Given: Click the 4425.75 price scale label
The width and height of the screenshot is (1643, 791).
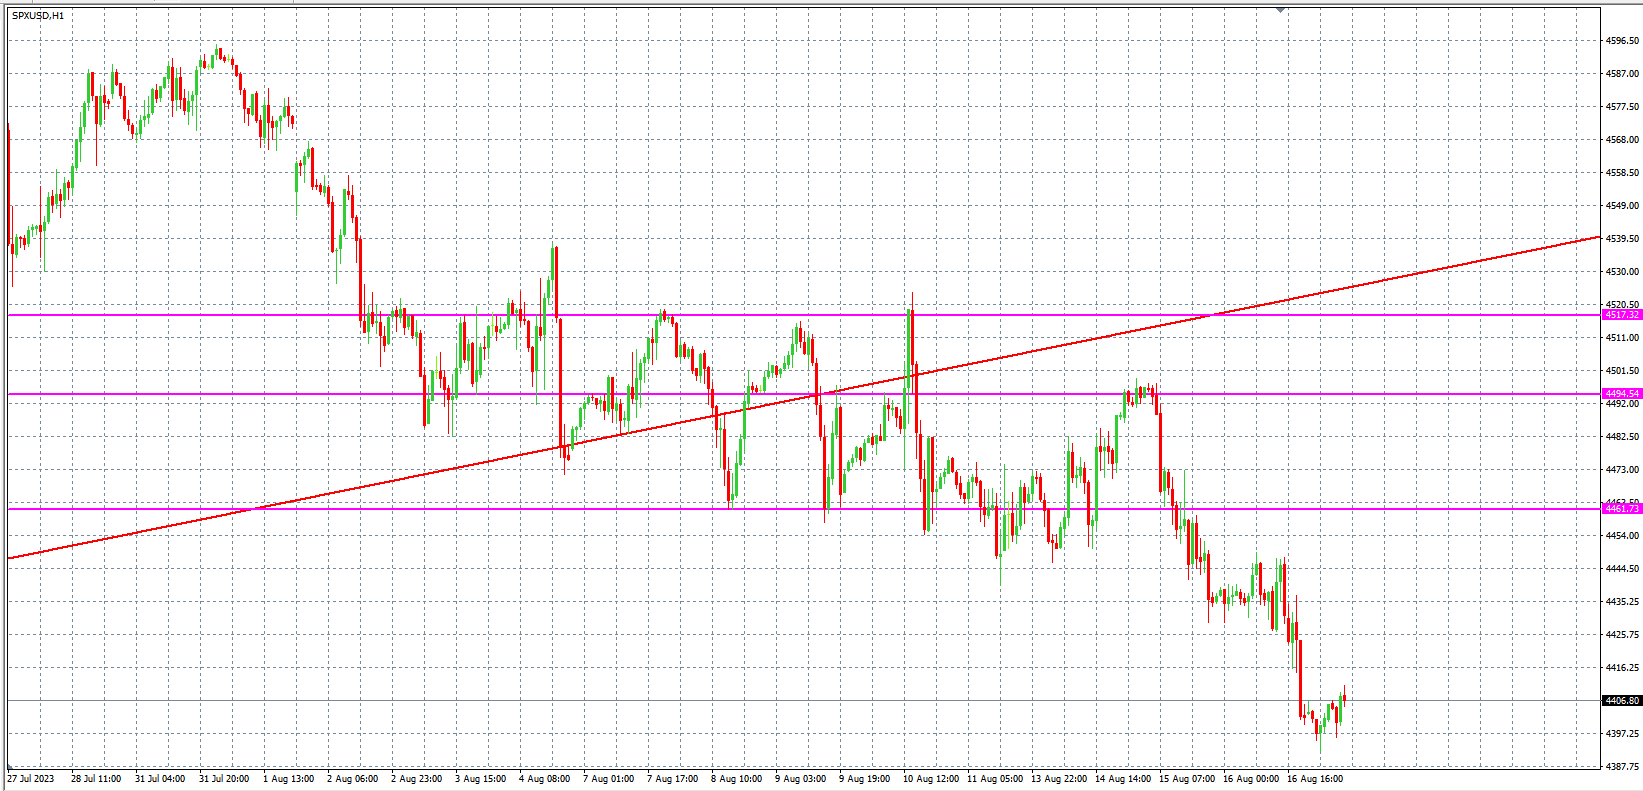Looking at the screenshot, I should tap(1621, 635).
